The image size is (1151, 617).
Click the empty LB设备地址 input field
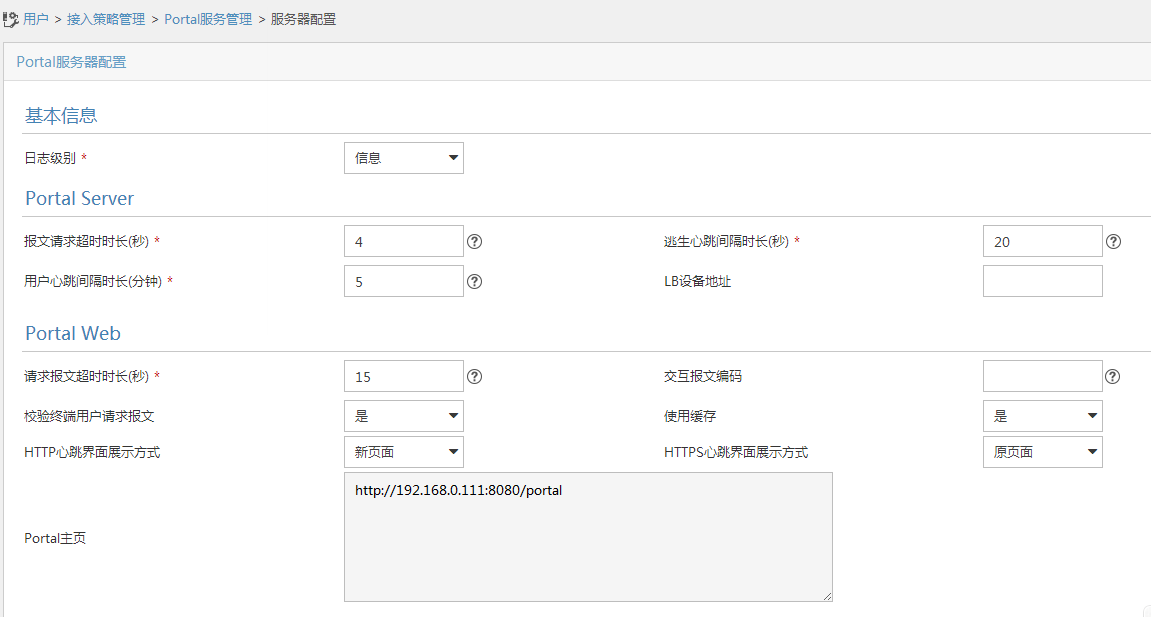click(1042, 282)
